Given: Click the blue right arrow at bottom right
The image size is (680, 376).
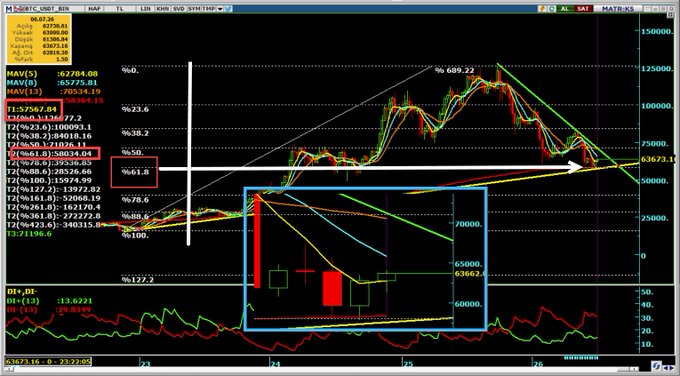Looking at the screenshot, I should 672,368.
